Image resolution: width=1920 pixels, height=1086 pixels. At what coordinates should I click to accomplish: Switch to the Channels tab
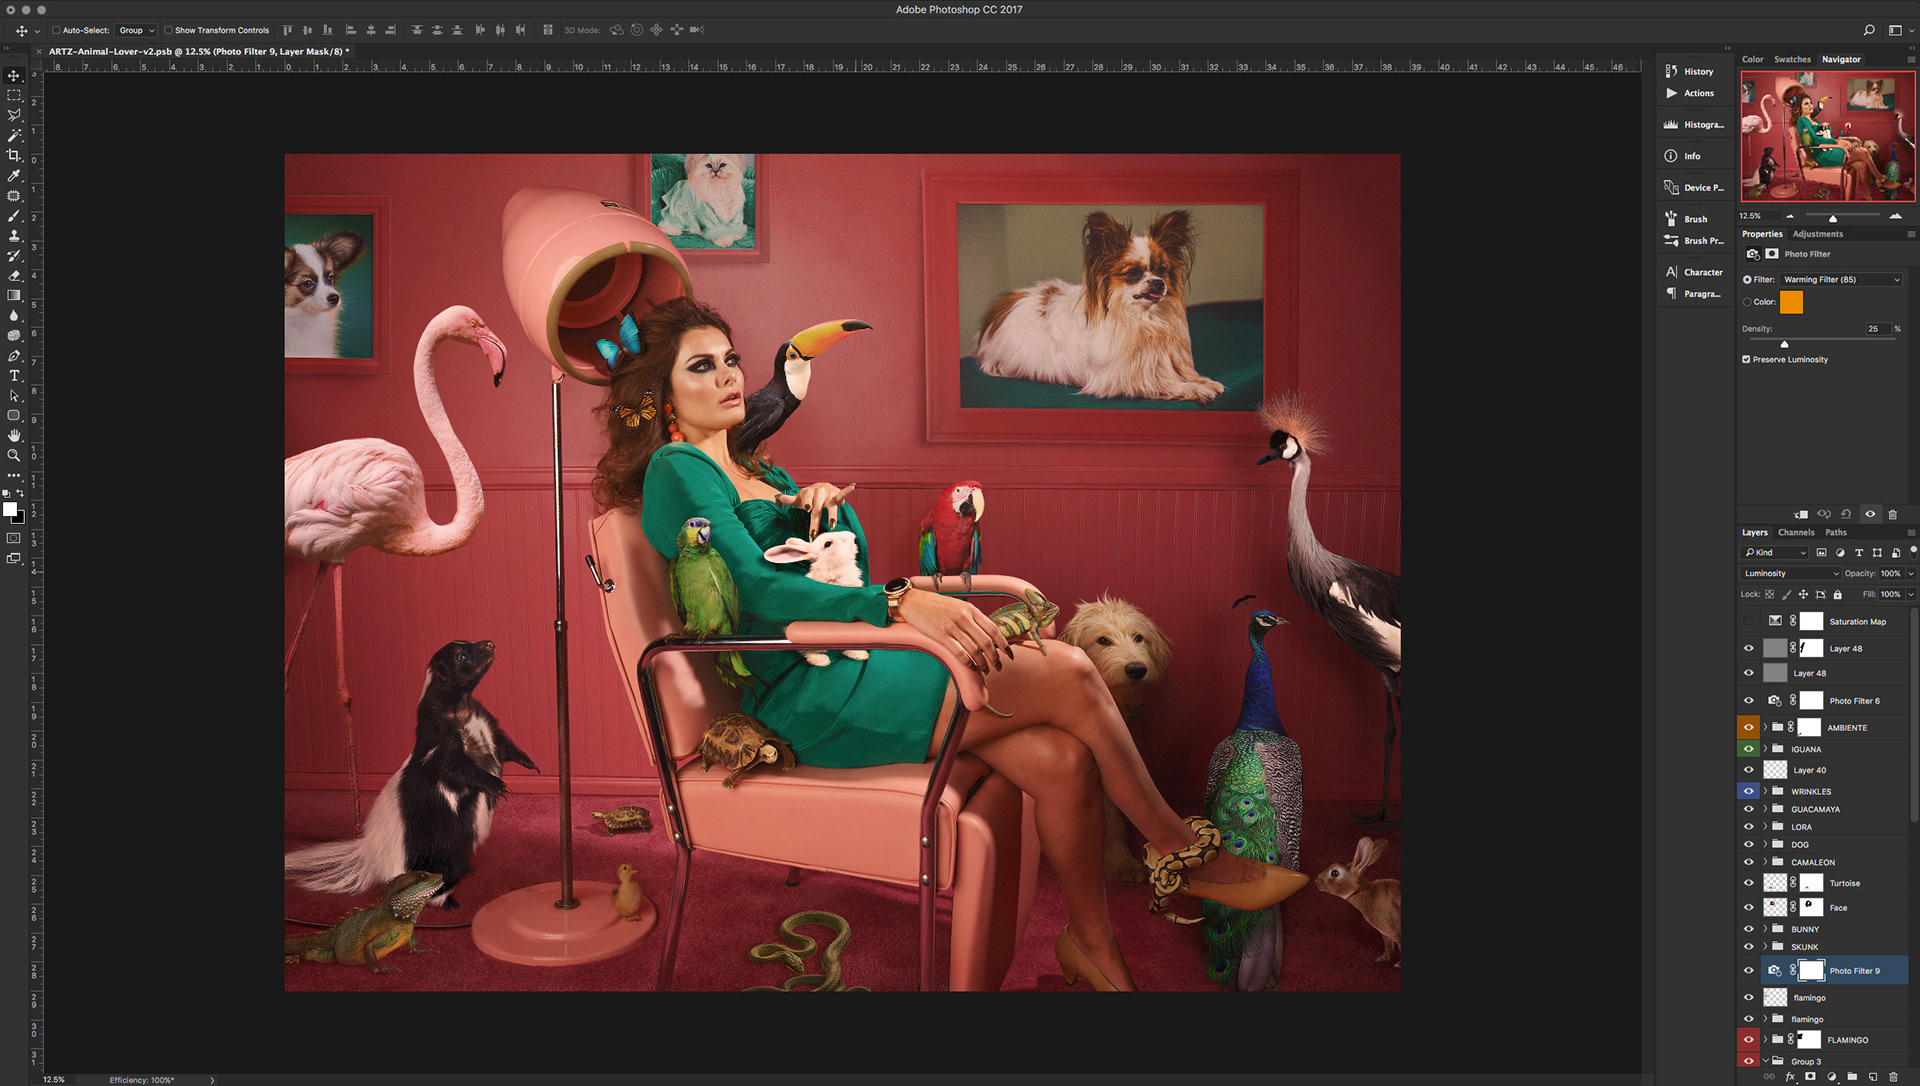[x=1796, y=532]
